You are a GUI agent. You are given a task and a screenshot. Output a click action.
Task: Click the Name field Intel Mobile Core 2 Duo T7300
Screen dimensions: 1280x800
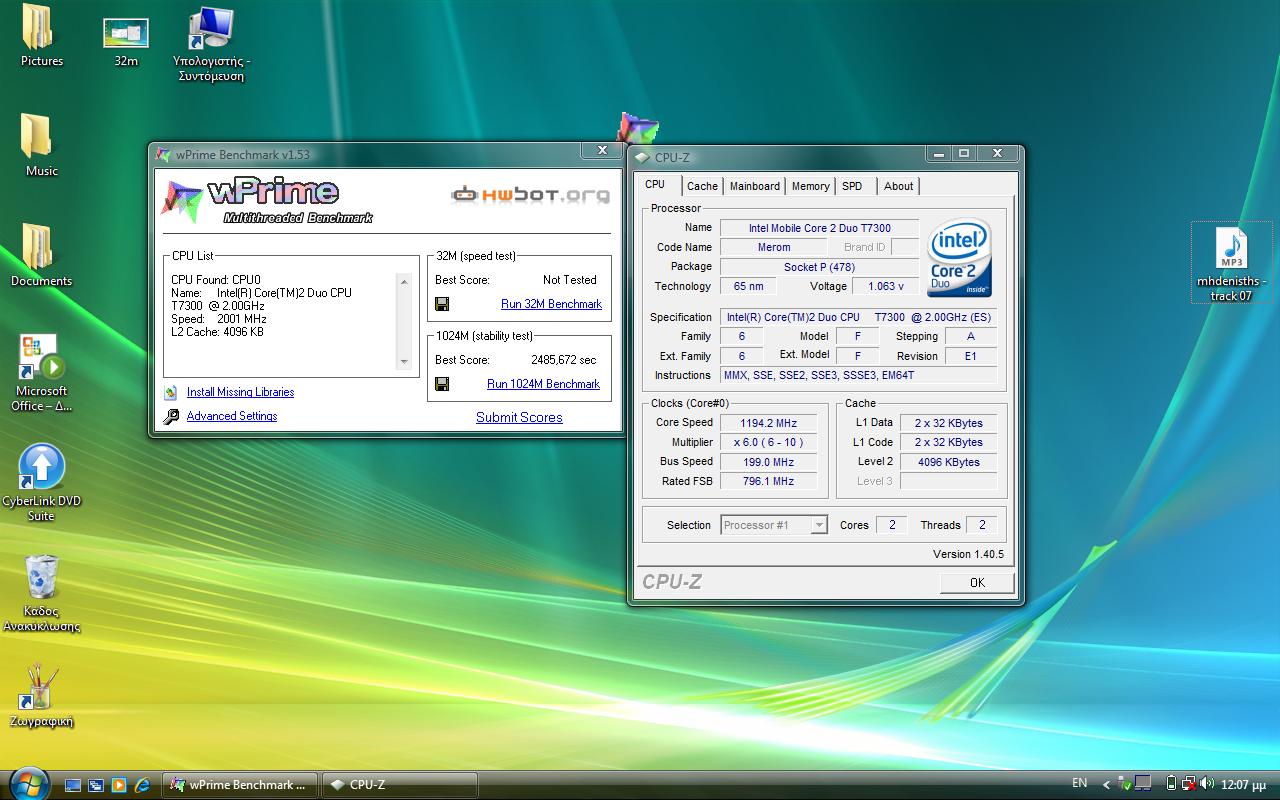point(819,228)
